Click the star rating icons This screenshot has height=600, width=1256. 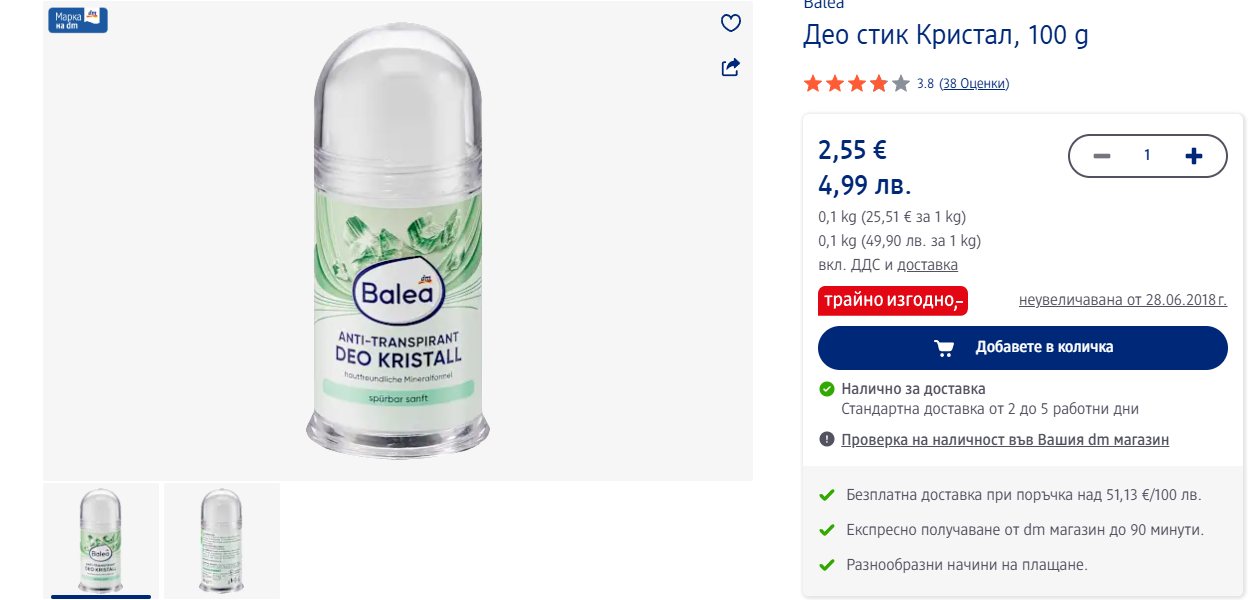856,84
